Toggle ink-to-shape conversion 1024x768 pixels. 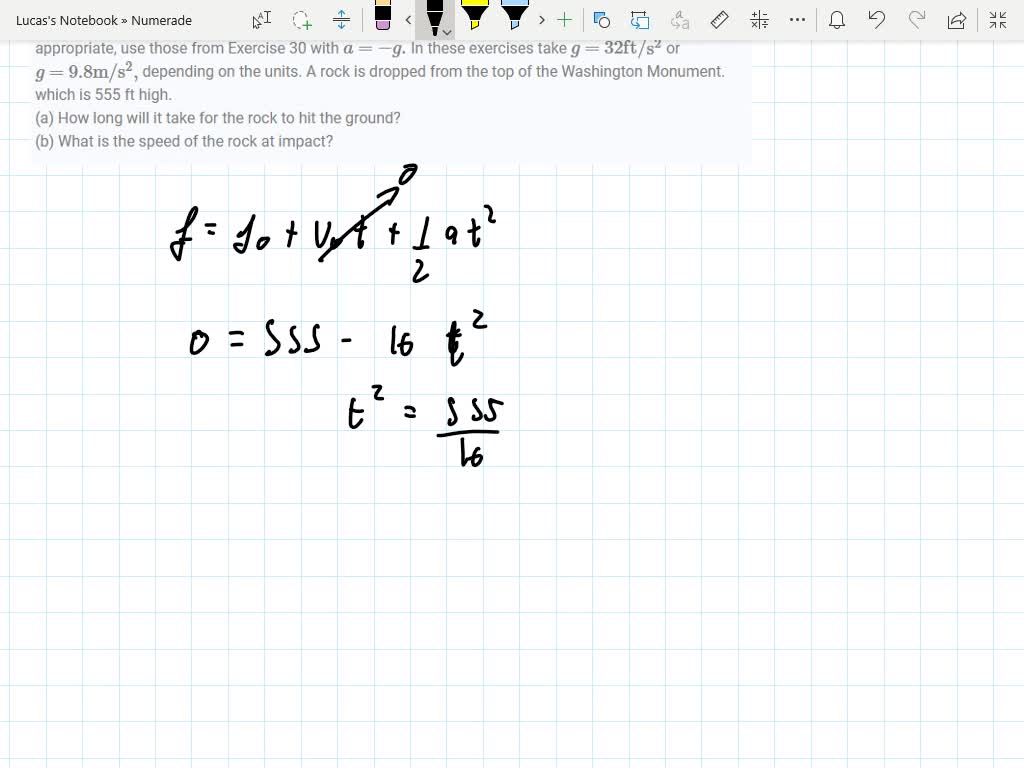pos(640,19)
